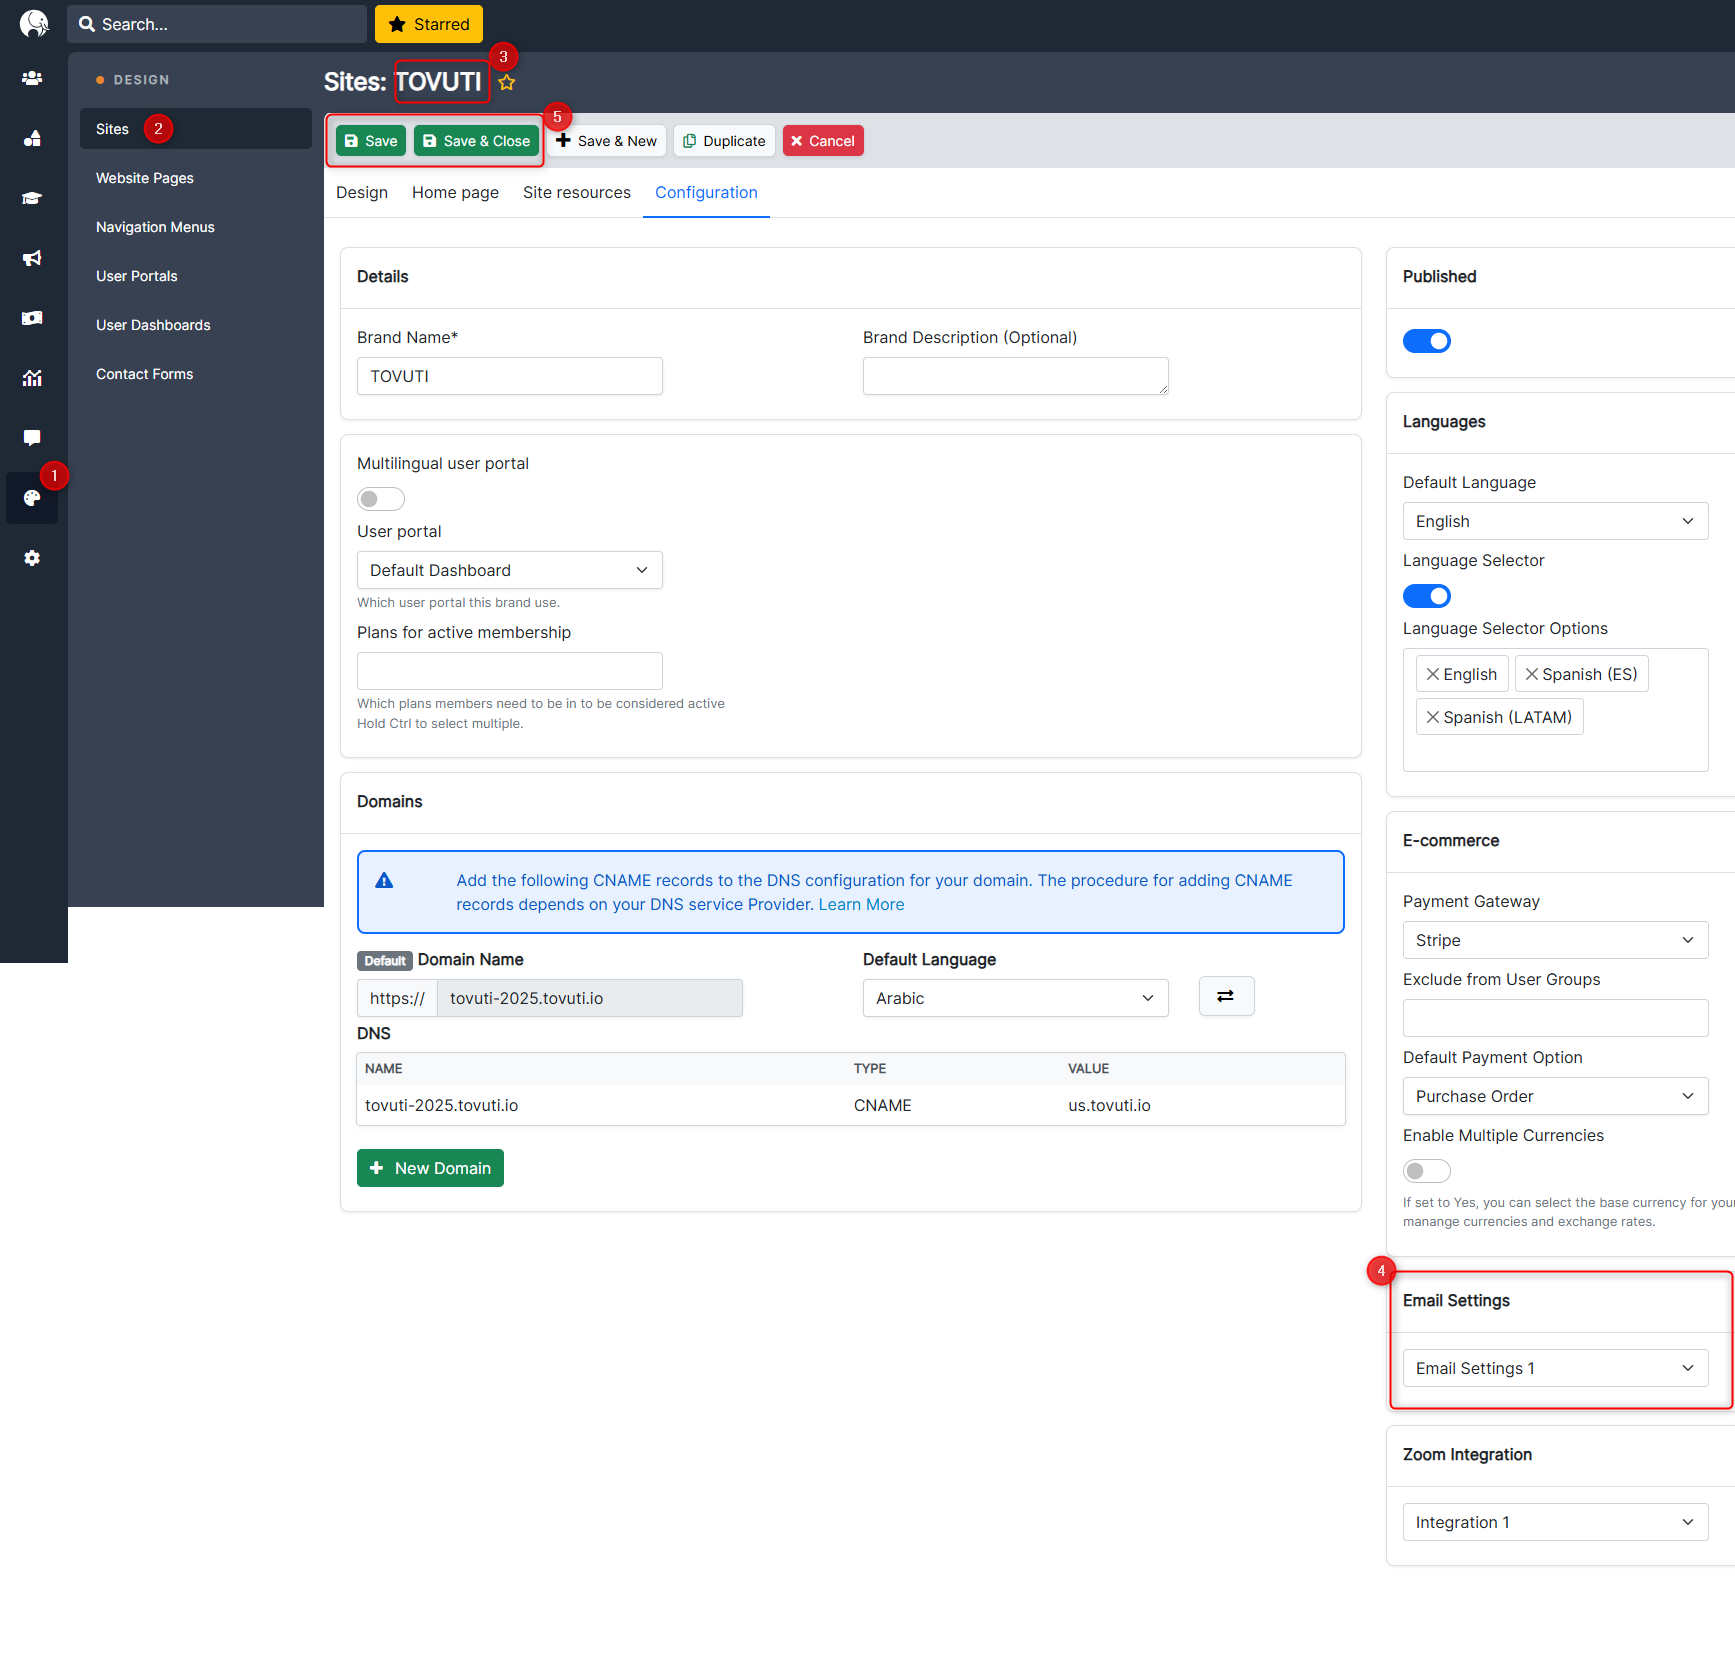Open the palette Design sidebar icon

[32, 498]
